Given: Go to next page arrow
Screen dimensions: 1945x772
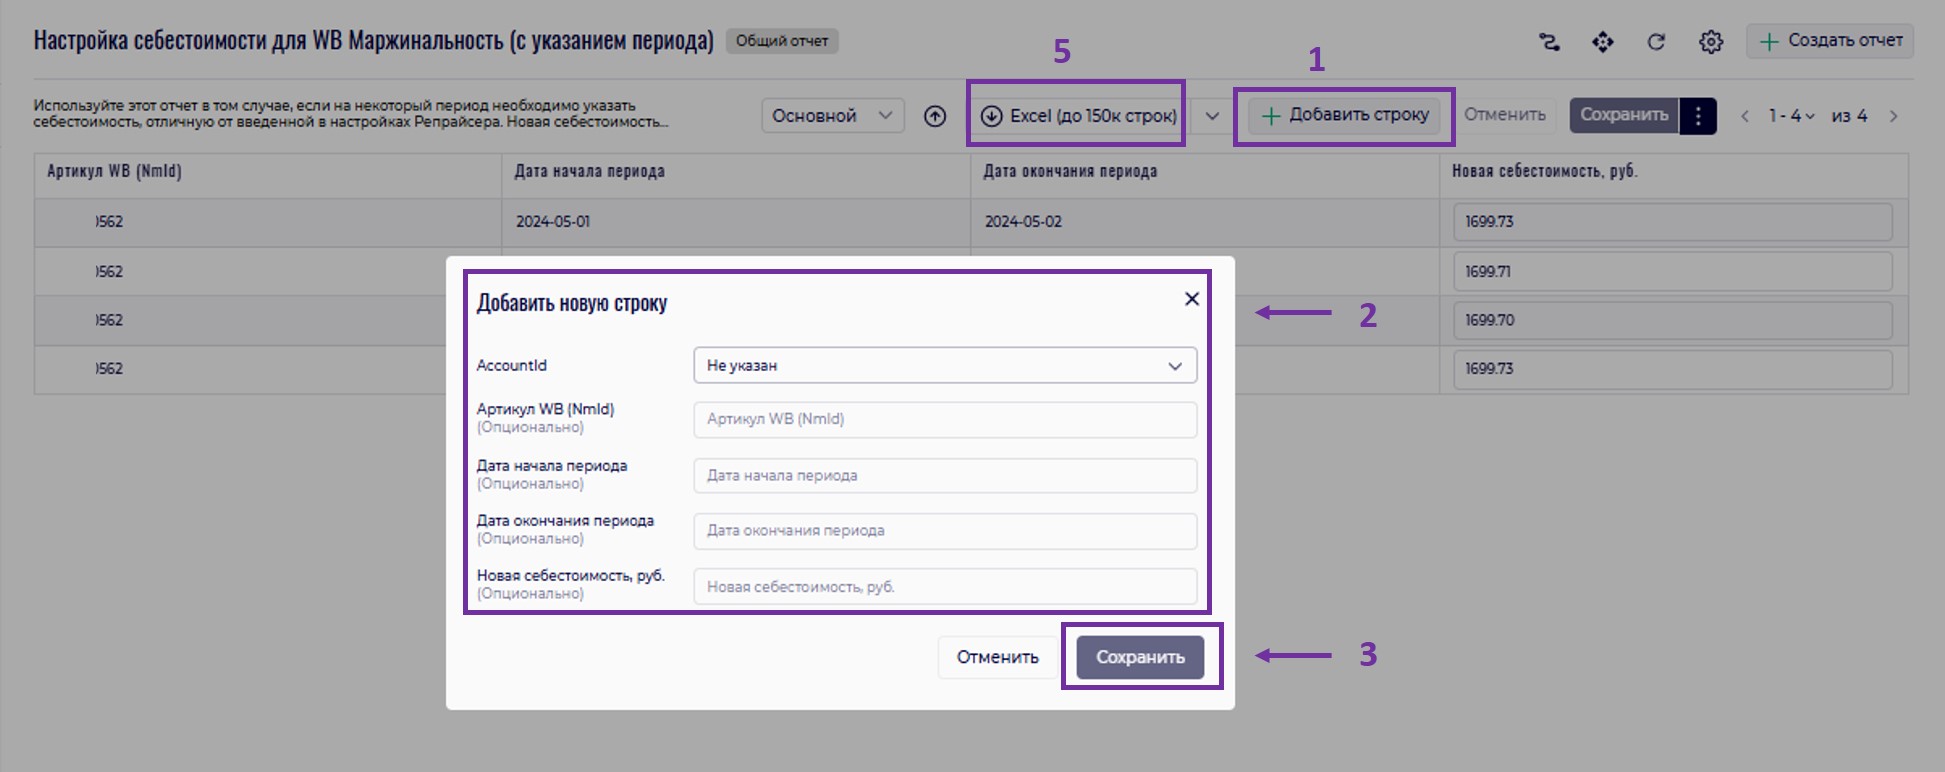Looking at the screenshot, I should tap(1893, 116).
